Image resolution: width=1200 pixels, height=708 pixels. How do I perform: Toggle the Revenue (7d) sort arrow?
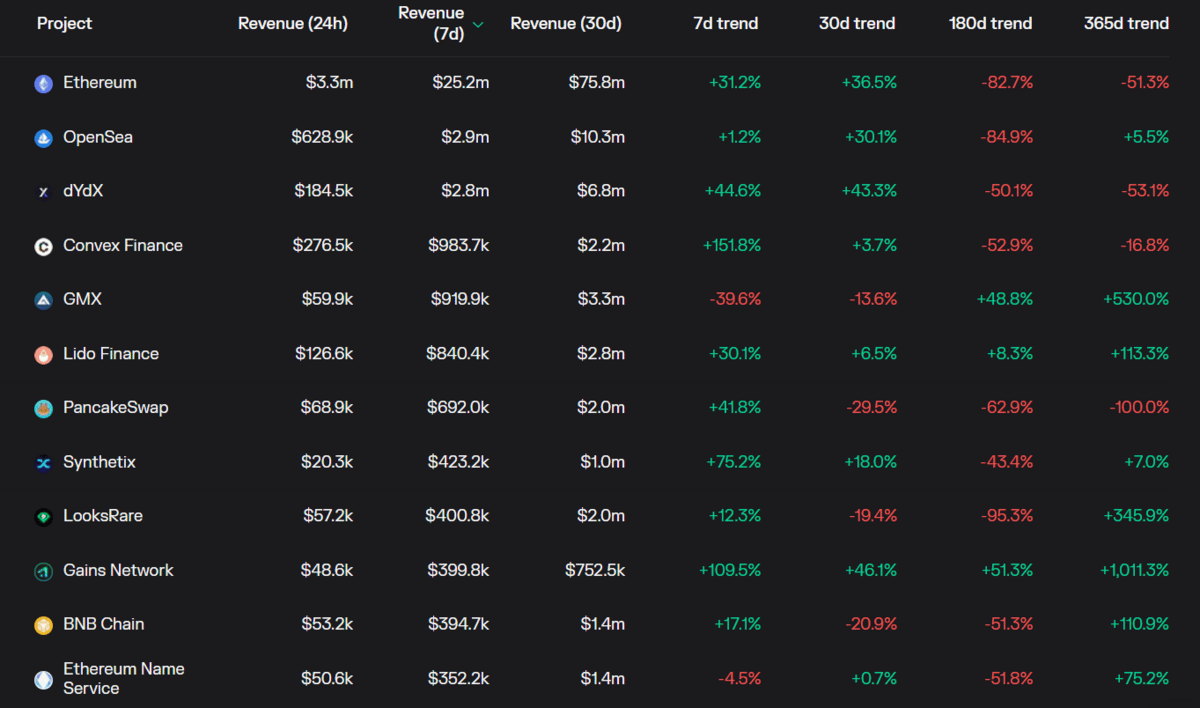tap(478, 24)
